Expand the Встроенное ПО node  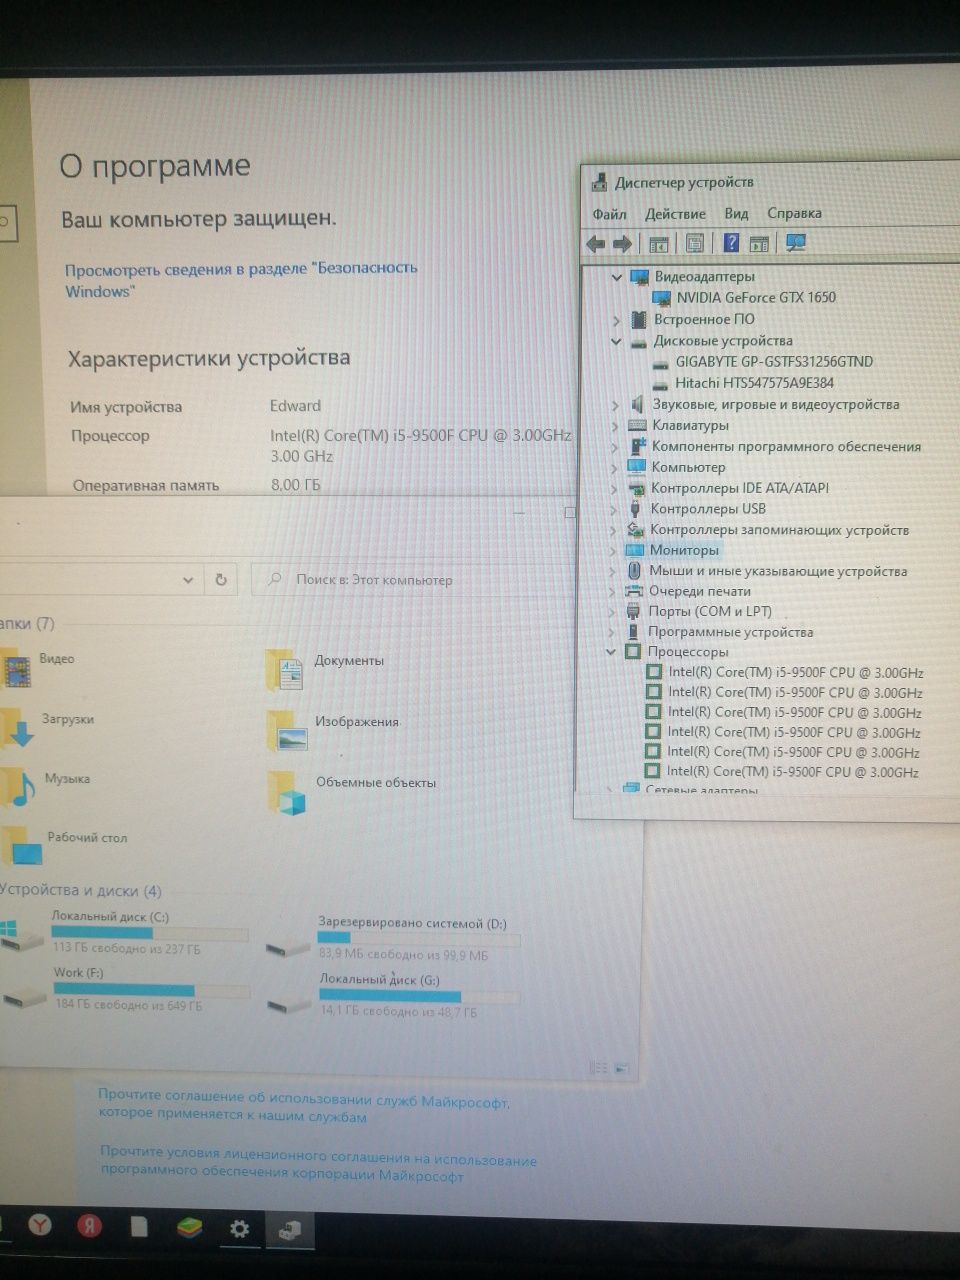(x=616, y=320)
